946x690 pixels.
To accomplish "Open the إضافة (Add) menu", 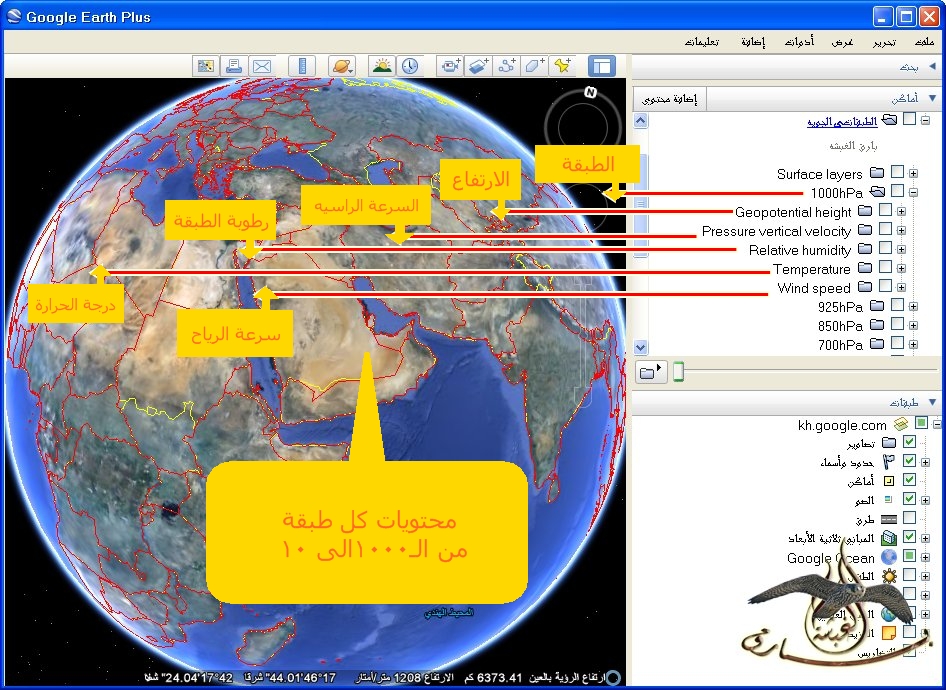I will click(753, 42).
